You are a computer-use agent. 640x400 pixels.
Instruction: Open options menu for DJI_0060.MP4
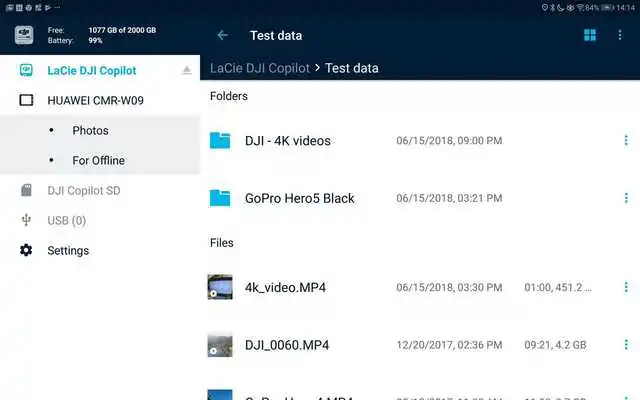[x=626, y=345]
